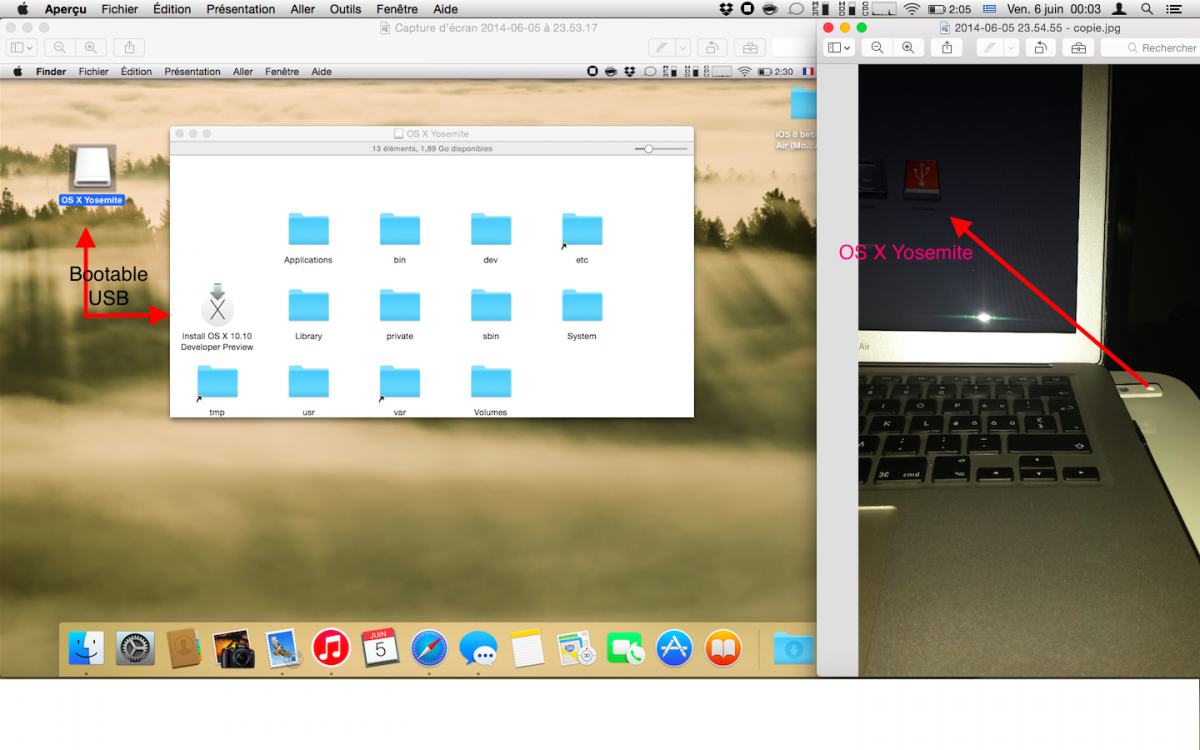
Task: Open the Présentation menu in Aperçu menu bar
Action: (x=240, y=9)
